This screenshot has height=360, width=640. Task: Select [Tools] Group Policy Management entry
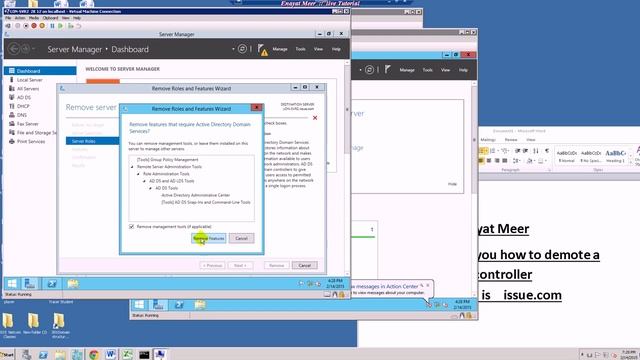pyautogui.click(x=168, y=160)
